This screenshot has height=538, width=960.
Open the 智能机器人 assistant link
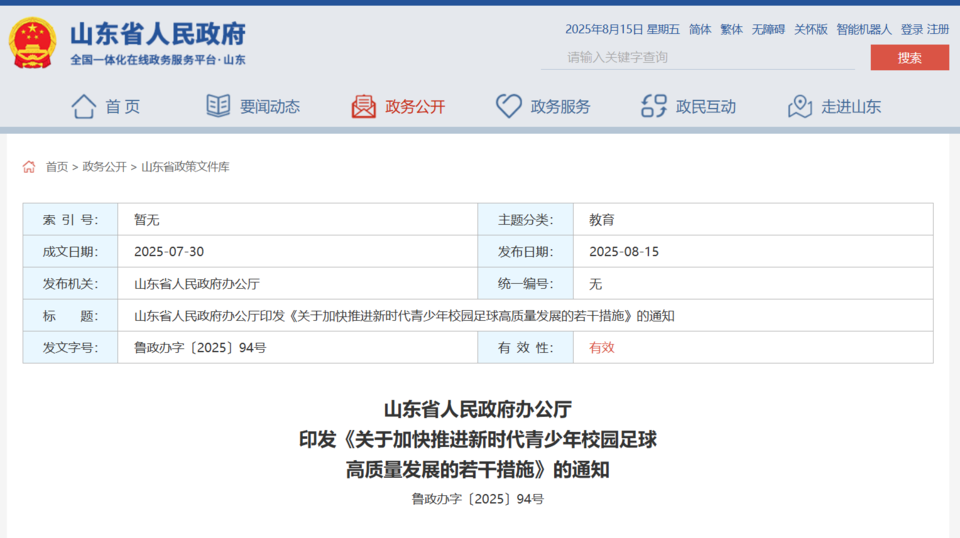click(x=864, y=29)
